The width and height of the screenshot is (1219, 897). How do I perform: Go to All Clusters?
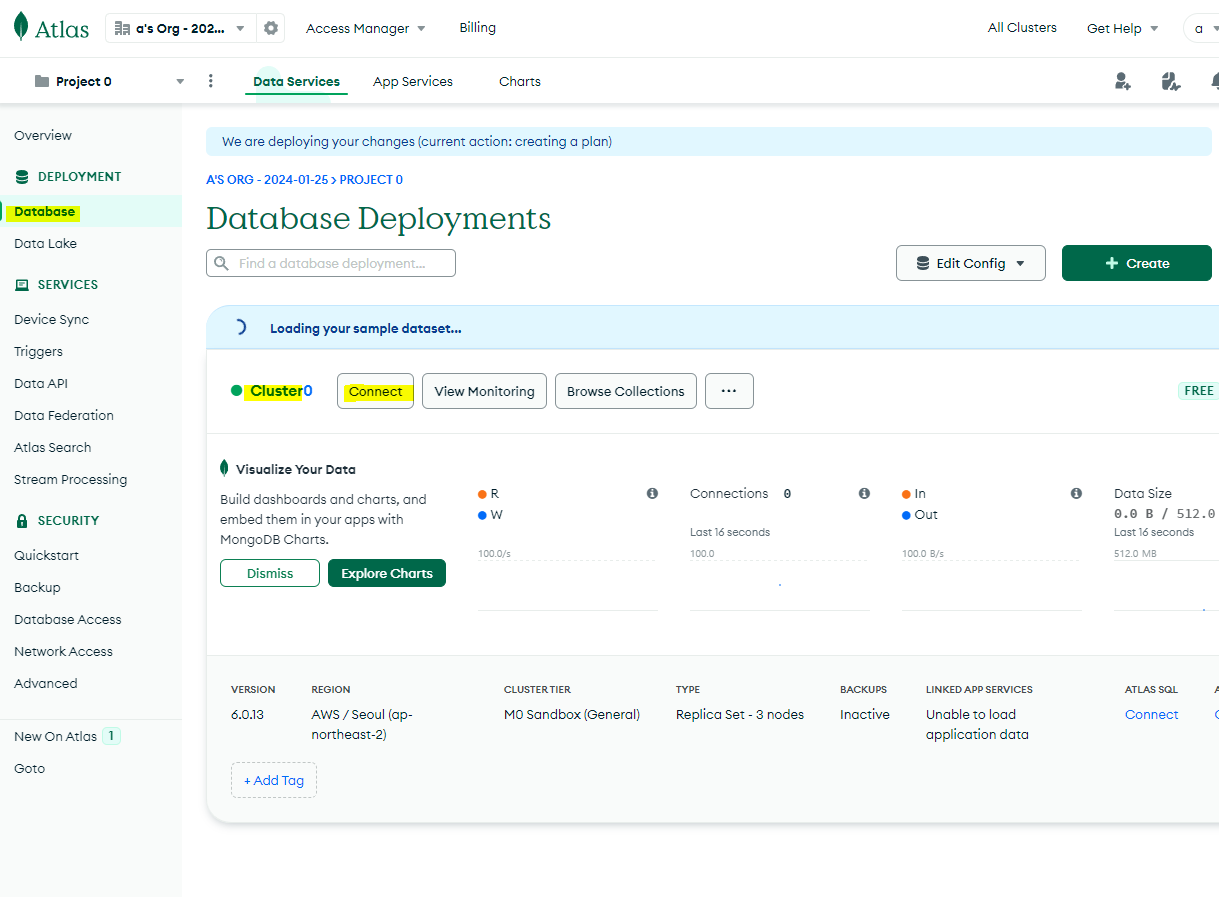point(1022,27)
